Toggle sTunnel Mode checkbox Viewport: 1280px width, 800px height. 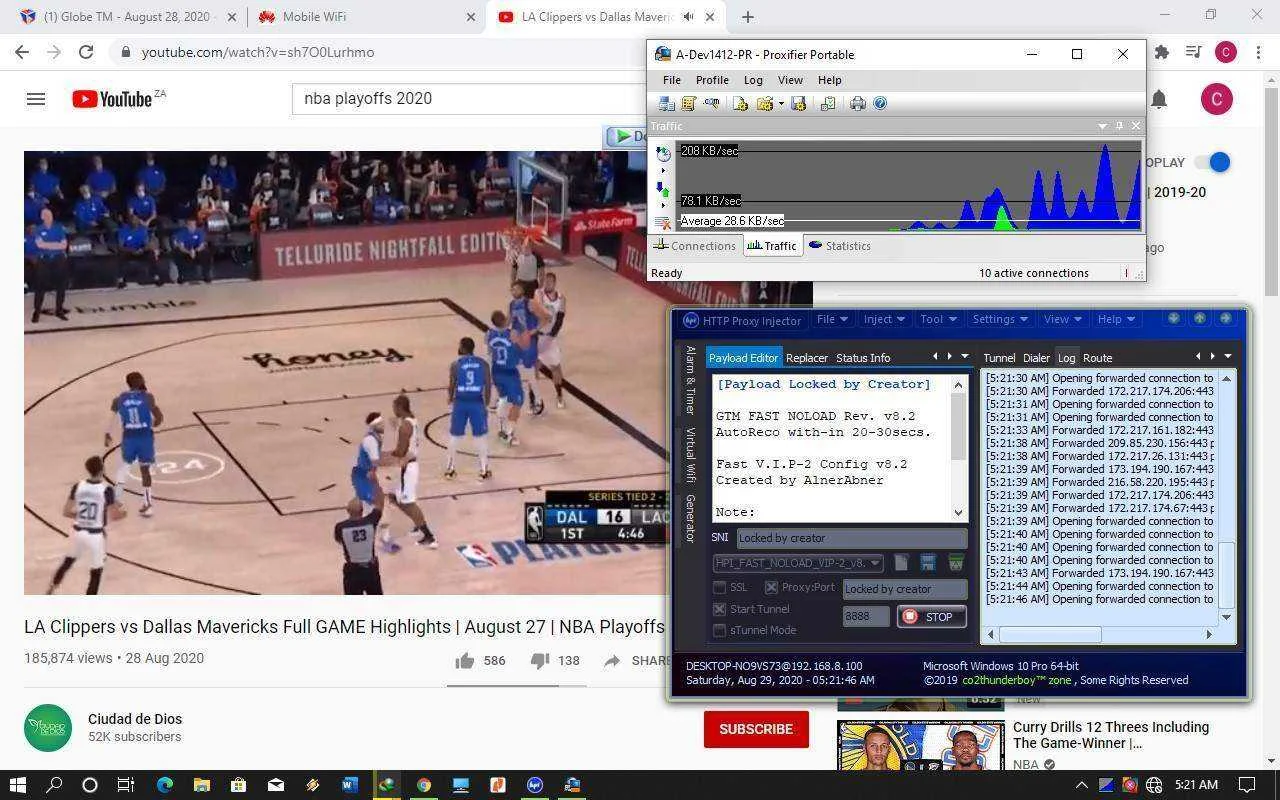(719, 630)
